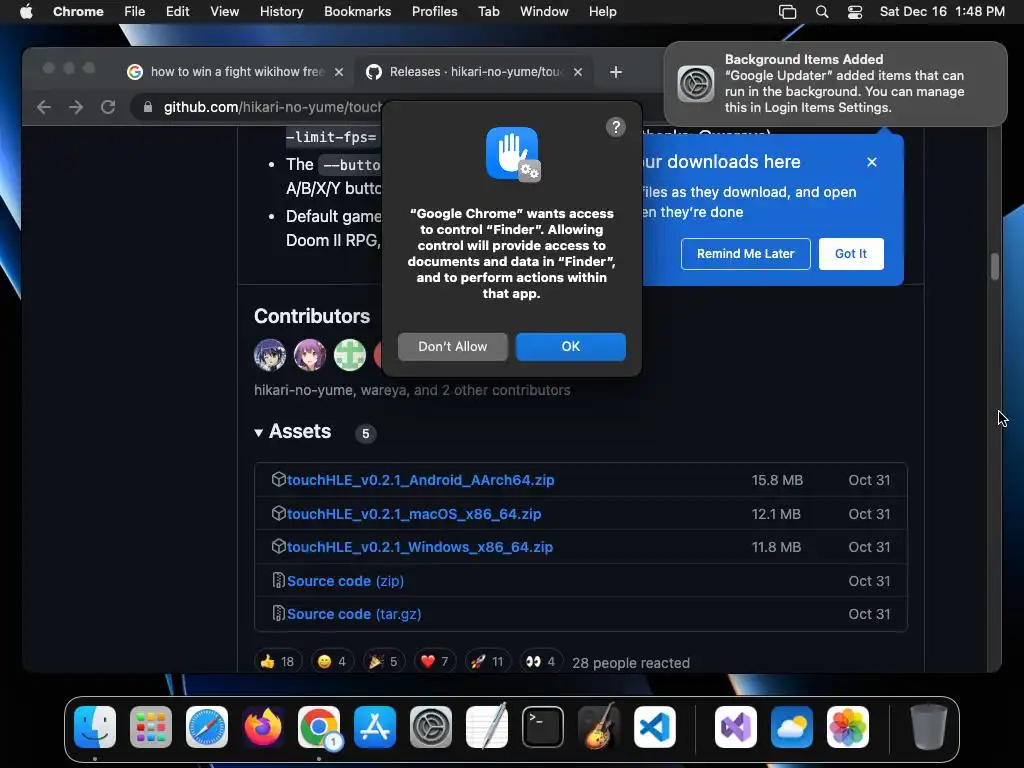The image size is (1024, 768).
Task: Open Visual Studio Code from the Dock
Action: click(x=654, y=727)
